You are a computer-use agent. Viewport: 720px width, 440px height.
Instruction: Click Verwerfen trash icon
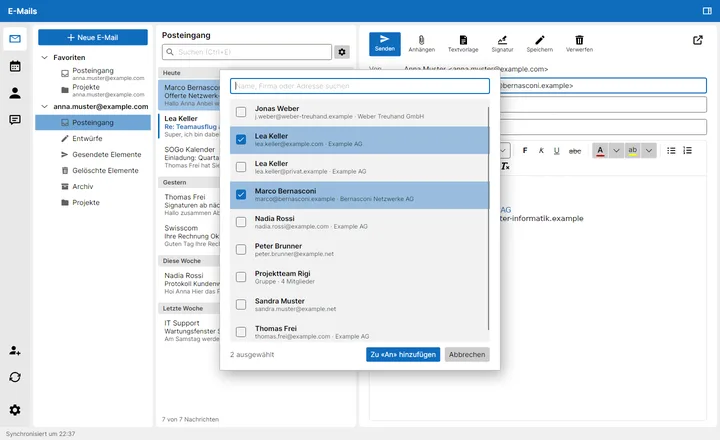tap(579, 44)
